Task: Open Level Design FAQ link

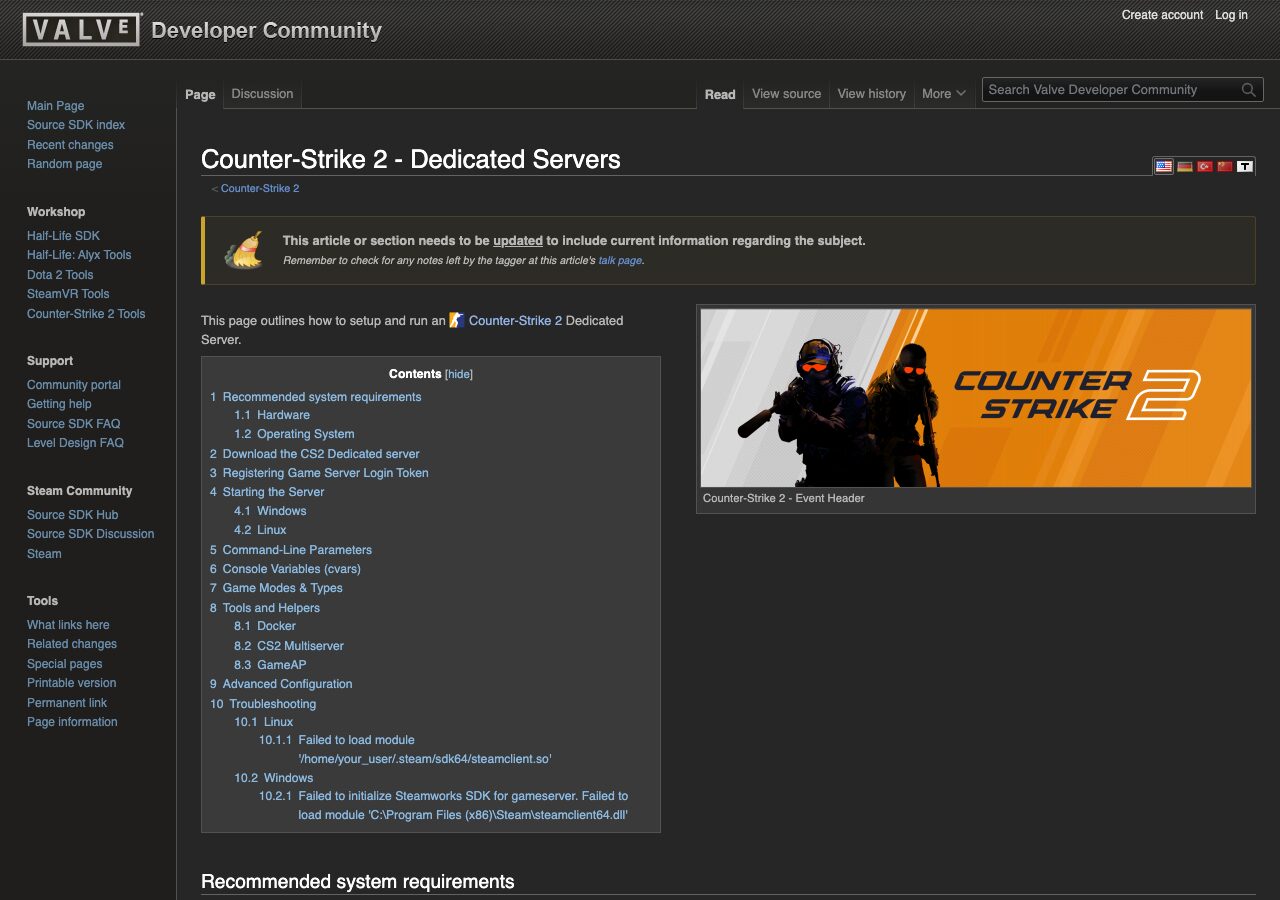Action: (x=75, y=443)
